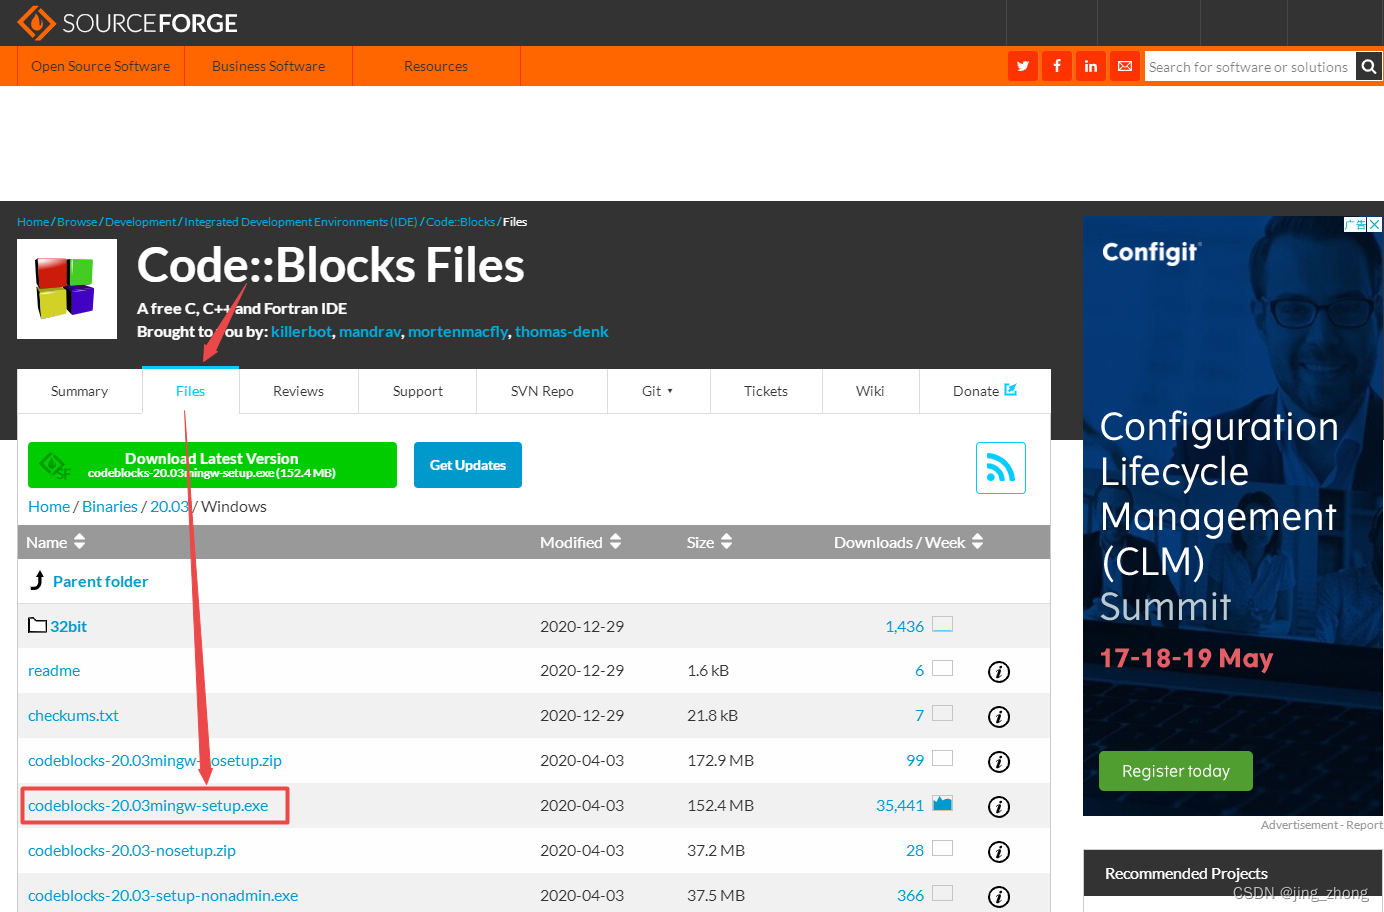Open the Twitter share icon
The width and height of the screenshot is (1384, 912).
coord(1023,66)
